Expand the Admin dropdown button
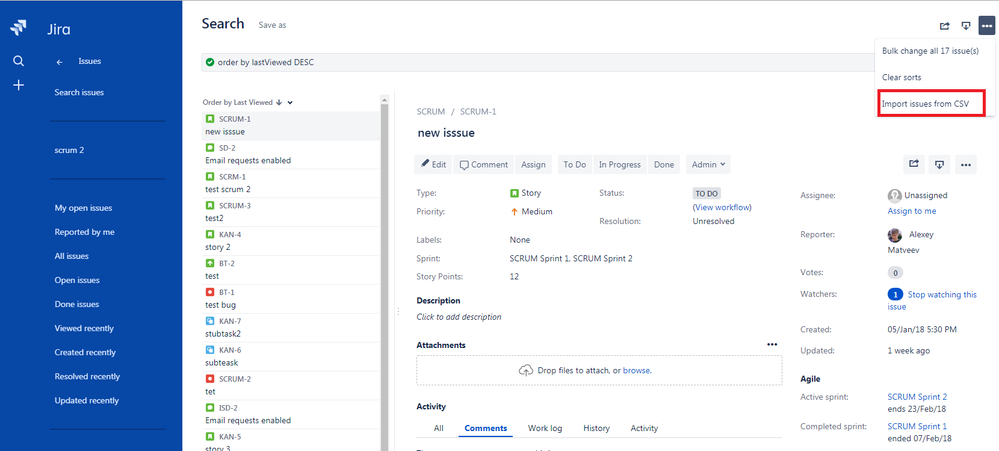 point(708,164)
